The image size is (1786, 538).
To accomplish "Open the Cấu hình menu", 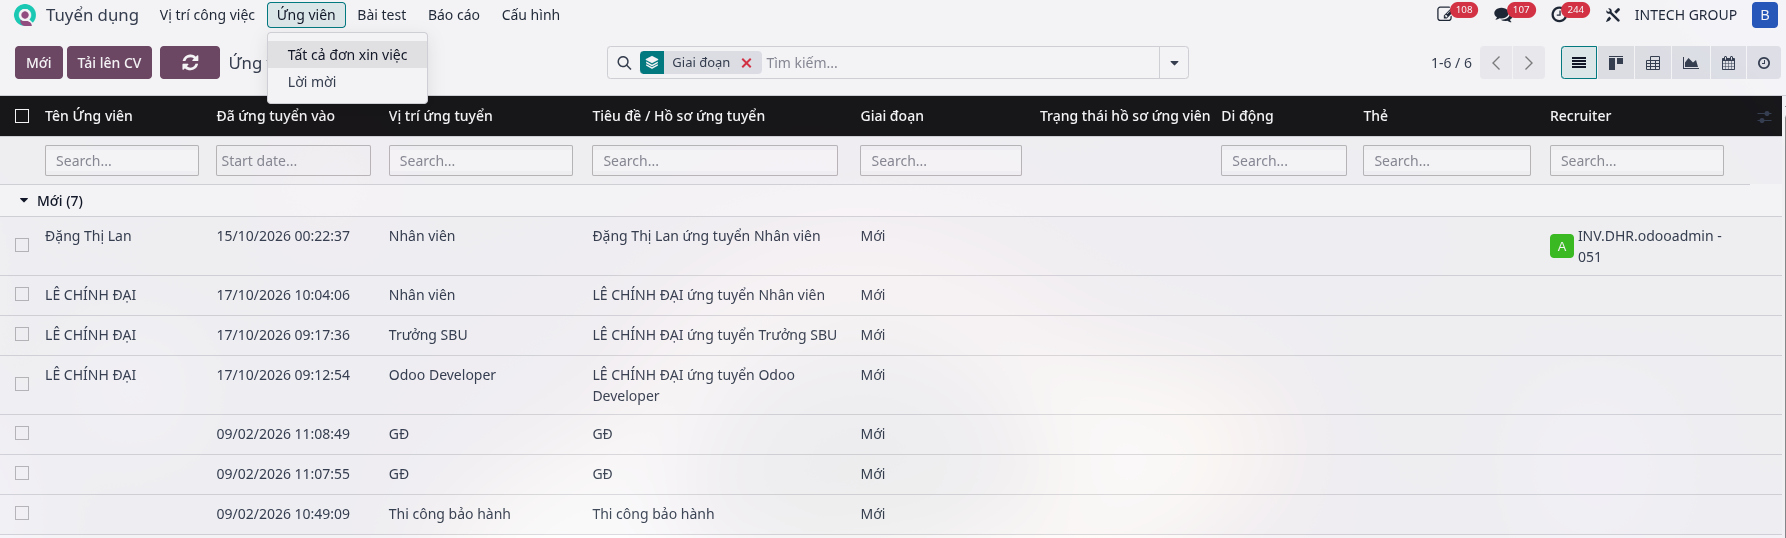I will pyautogui.click(x=531, y=15).
